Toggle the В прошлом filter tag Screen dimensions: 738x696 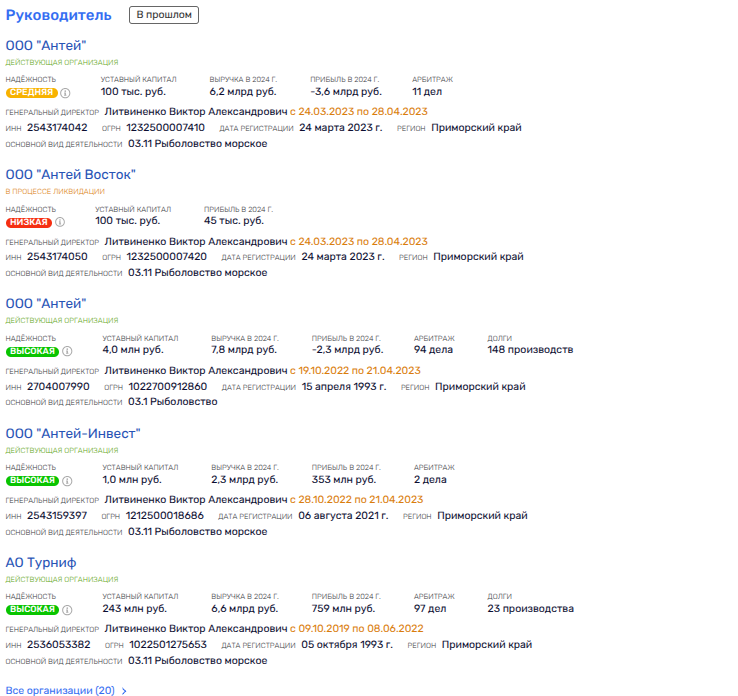[164, 15]
